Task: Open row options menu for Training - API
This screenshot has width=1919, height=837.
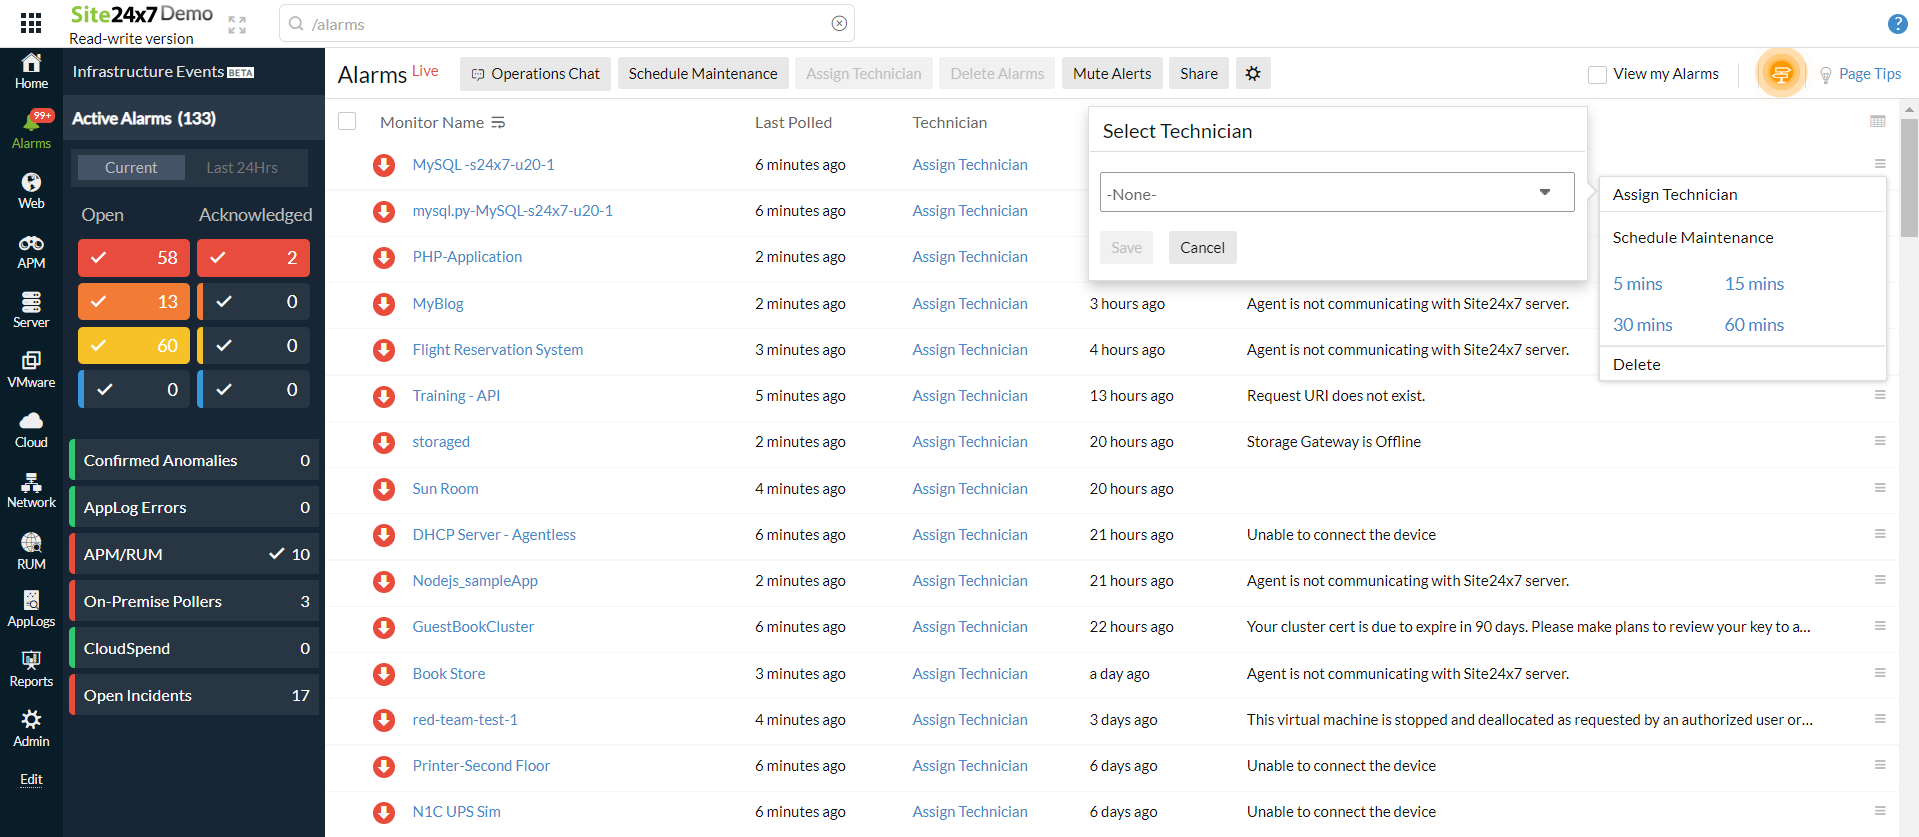Action: [1879, 395]
